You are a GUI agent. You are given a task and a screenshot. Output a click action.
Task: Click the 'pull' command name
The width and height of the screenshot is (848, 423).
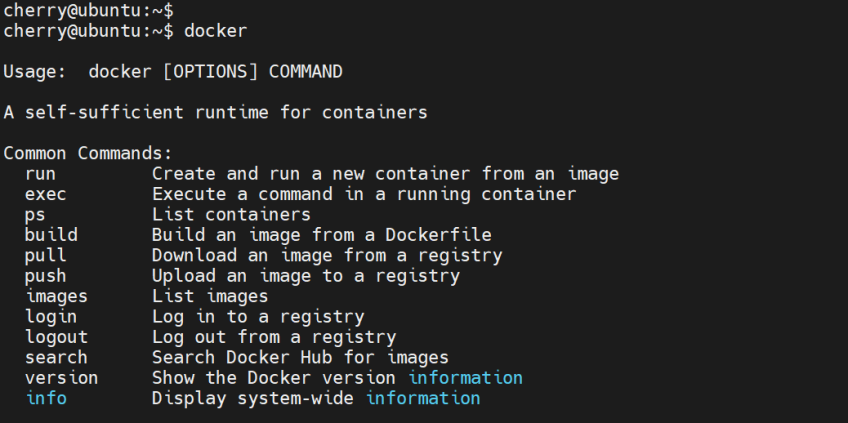[45, 255]
